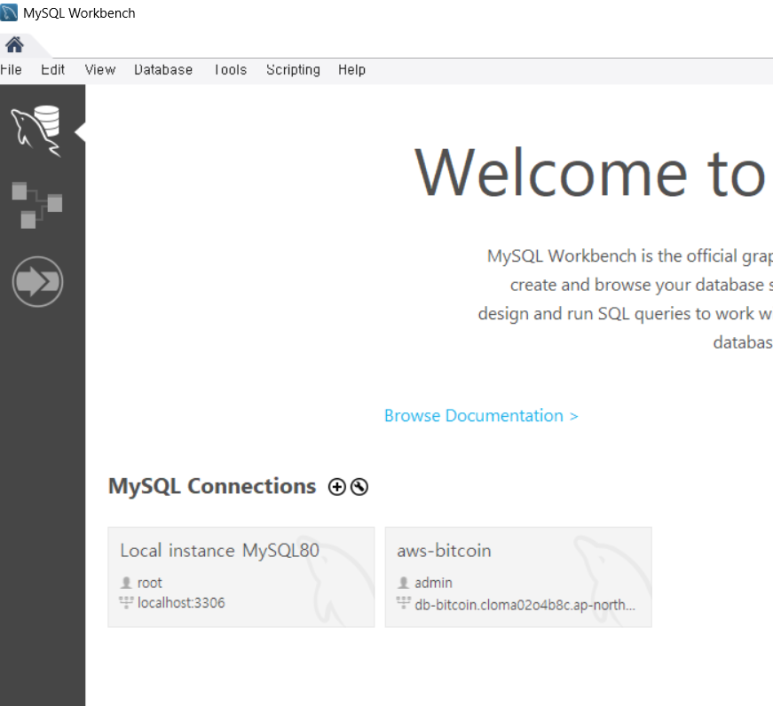Click user icon beside admin
773x706 pixels.
[403, 583]
